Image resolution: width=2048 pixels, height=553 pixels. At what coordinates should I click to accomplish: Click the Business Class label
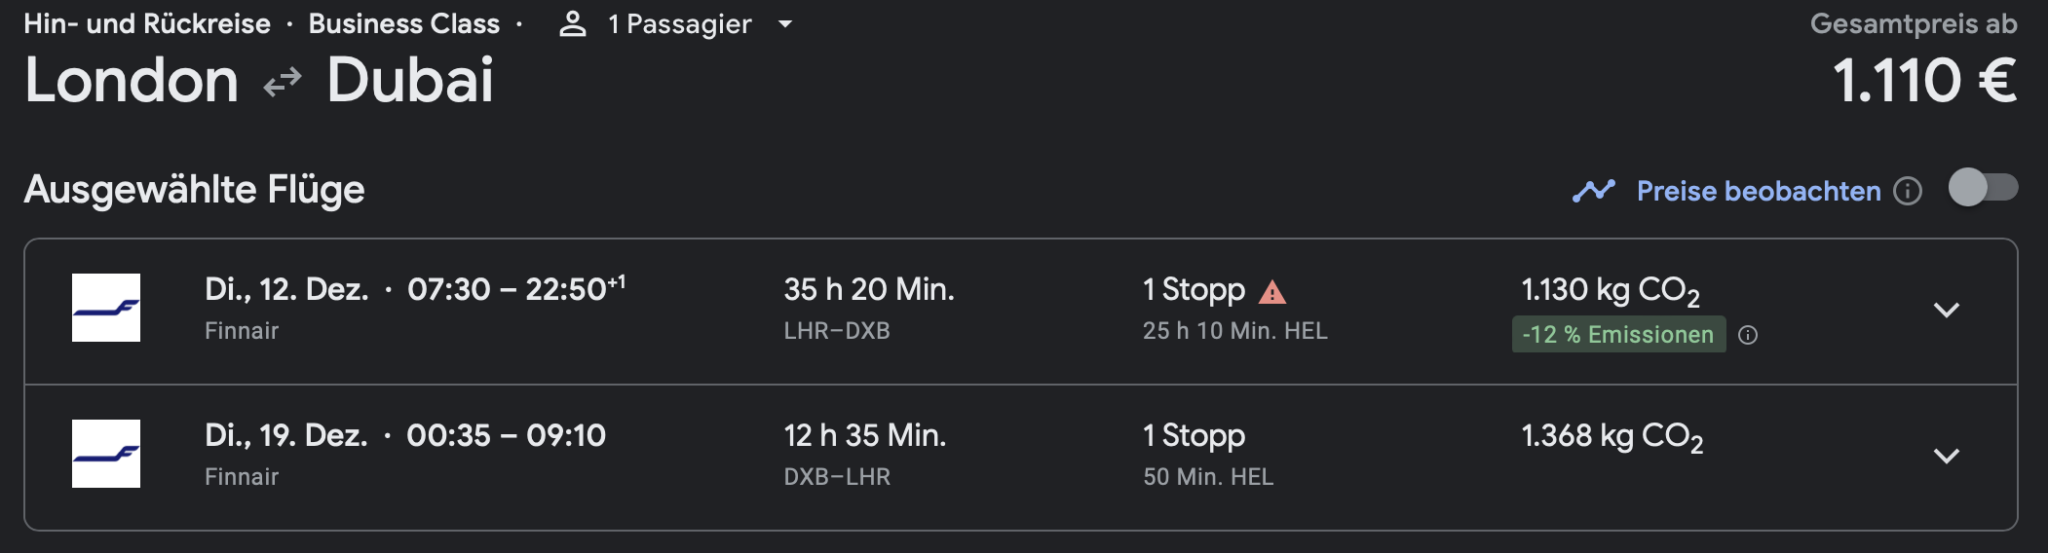tap(404, 24)
